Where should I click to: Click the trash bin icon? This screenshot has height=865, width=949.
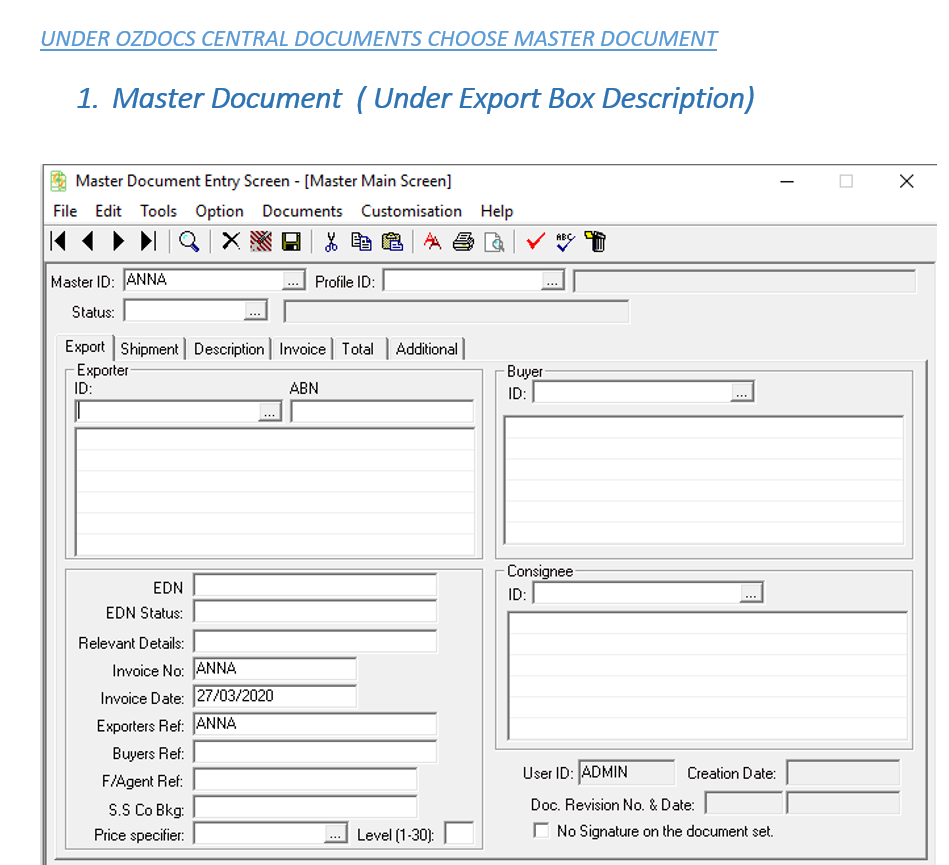click(x=596, y=242)
